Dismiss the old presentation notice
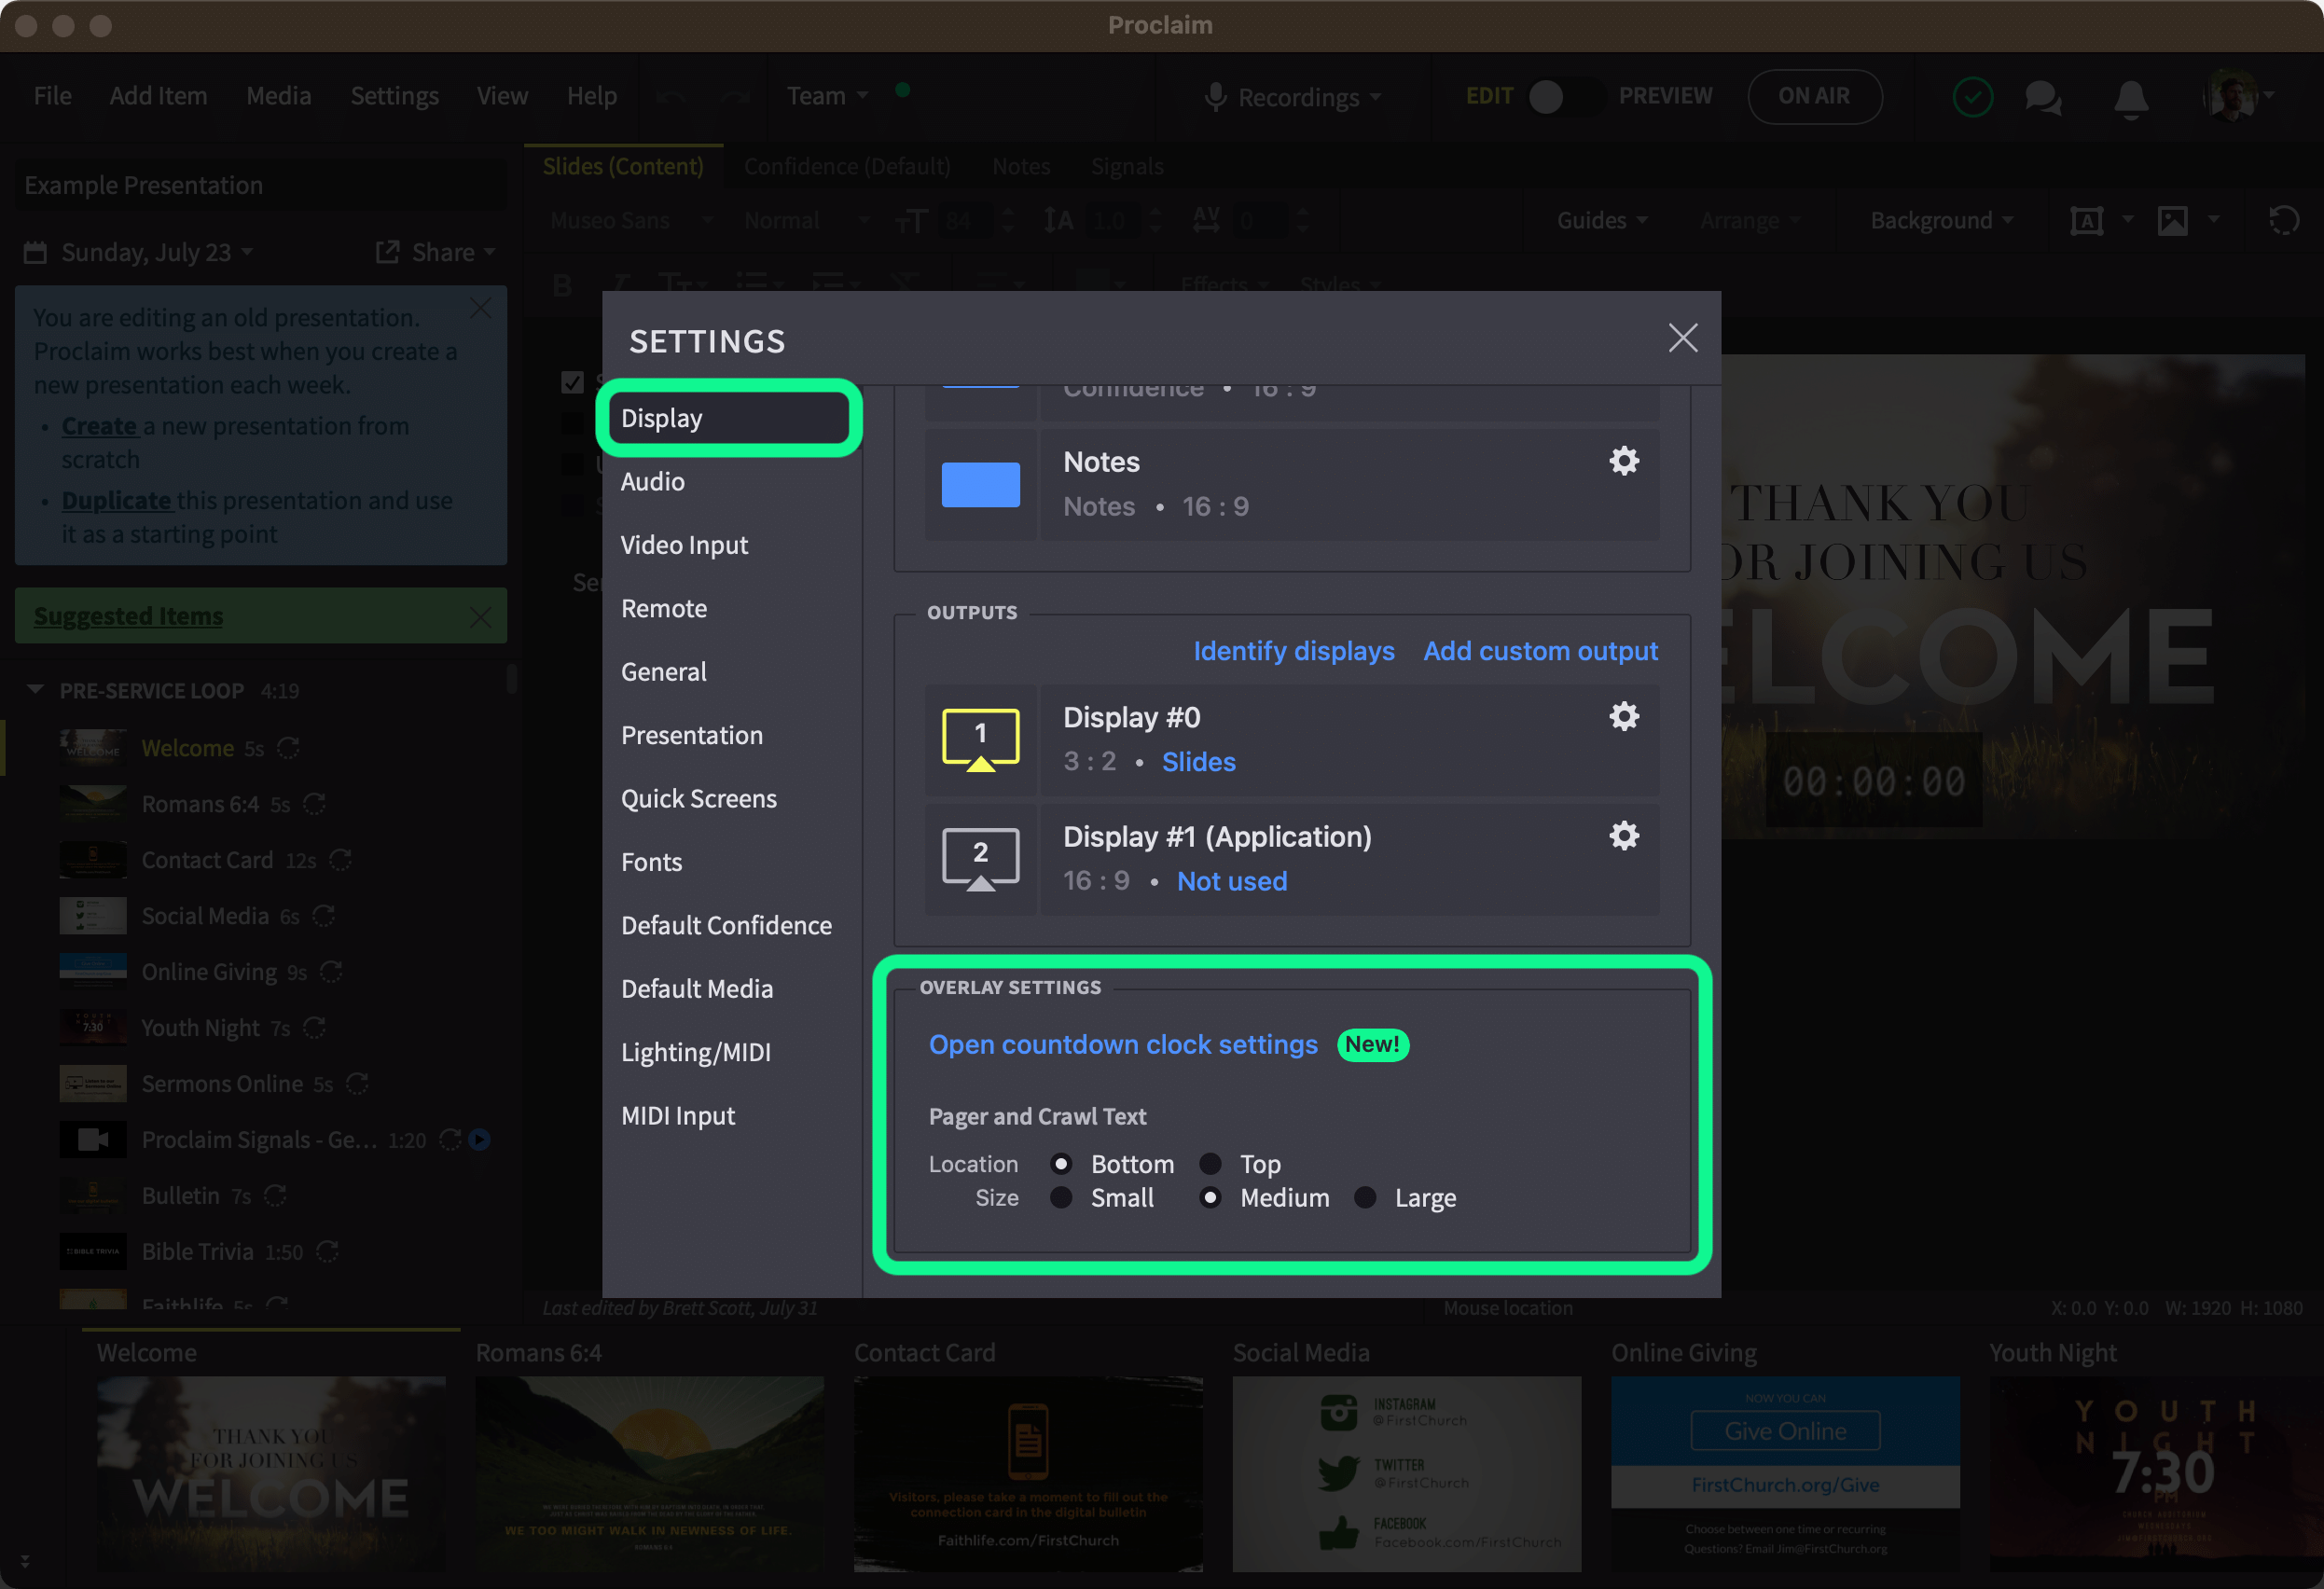The width and height of the screenshot is (2324, 1589). tap(481, 309)
